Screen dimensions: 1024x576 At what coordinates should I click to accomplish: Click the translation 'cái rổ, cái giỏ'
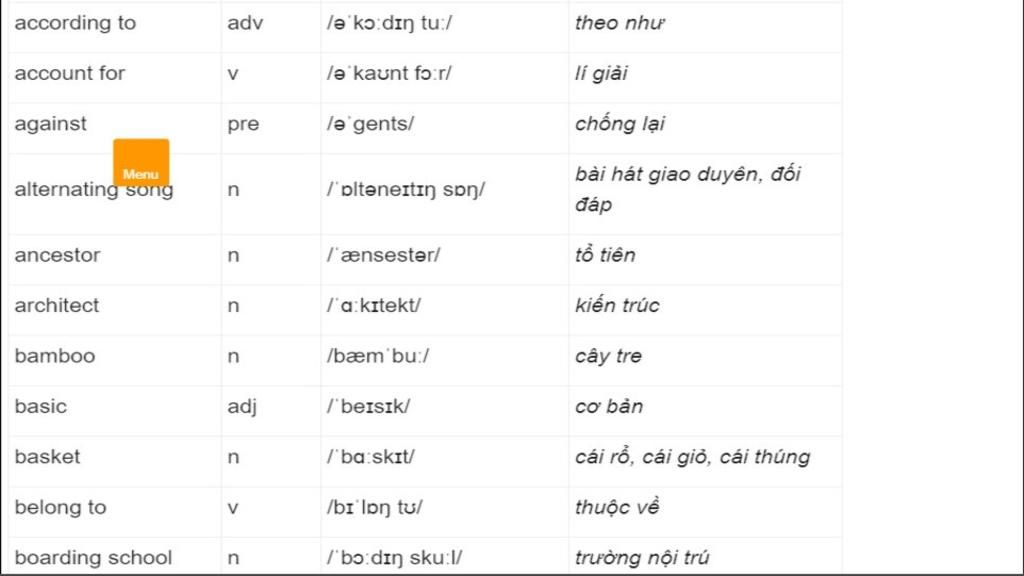click(642, 456)
